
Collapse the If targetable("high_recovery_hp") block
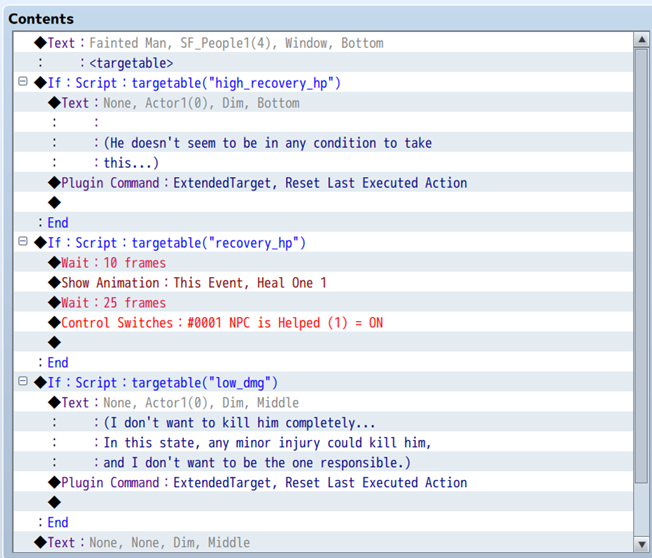click(x=23, y=81)
